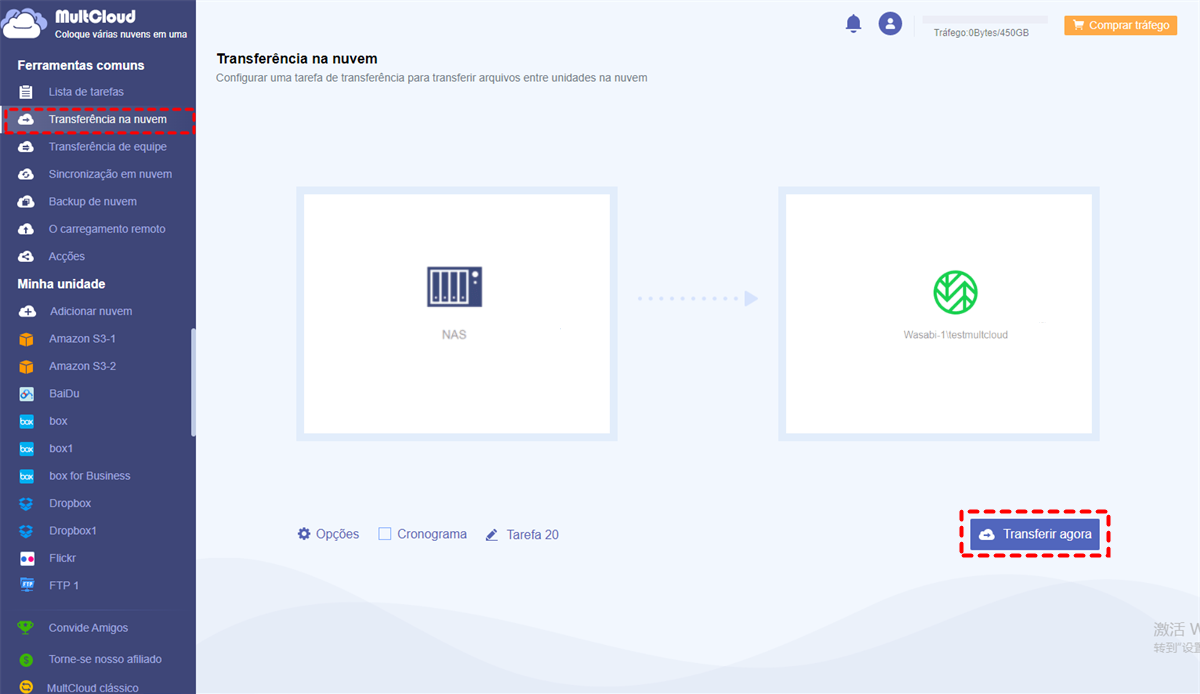The width and height of the screenshot is (1200, 694).
Task: Click the Convide Amigos trophy icon
Action: pos(27,628)
